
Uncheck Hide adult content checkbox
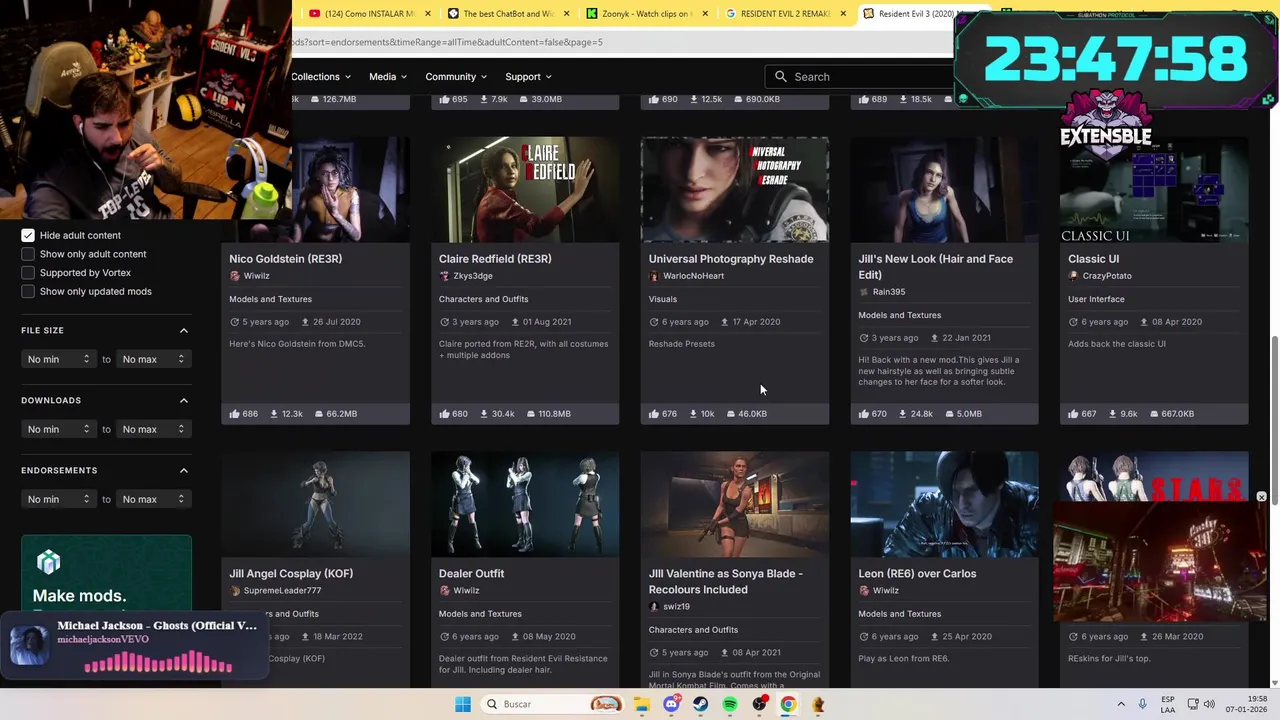(28, 235)
